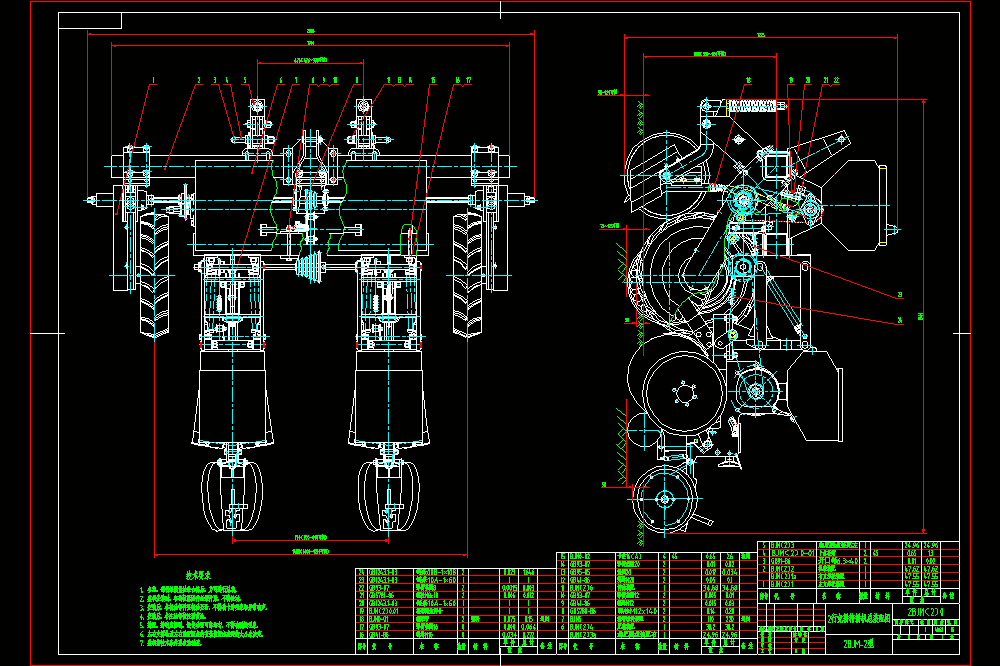Viewport: 1000px width, 666px height.
Task: Click the '2BJM-2型' title block text
Action: click(858, 644)
